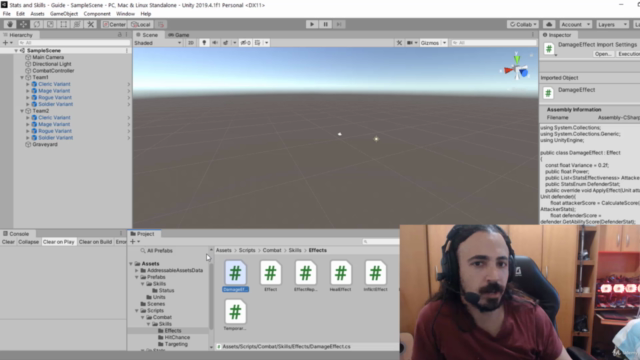
Task: Toggle Clear on Build in Console
Action: pos(95,242)
